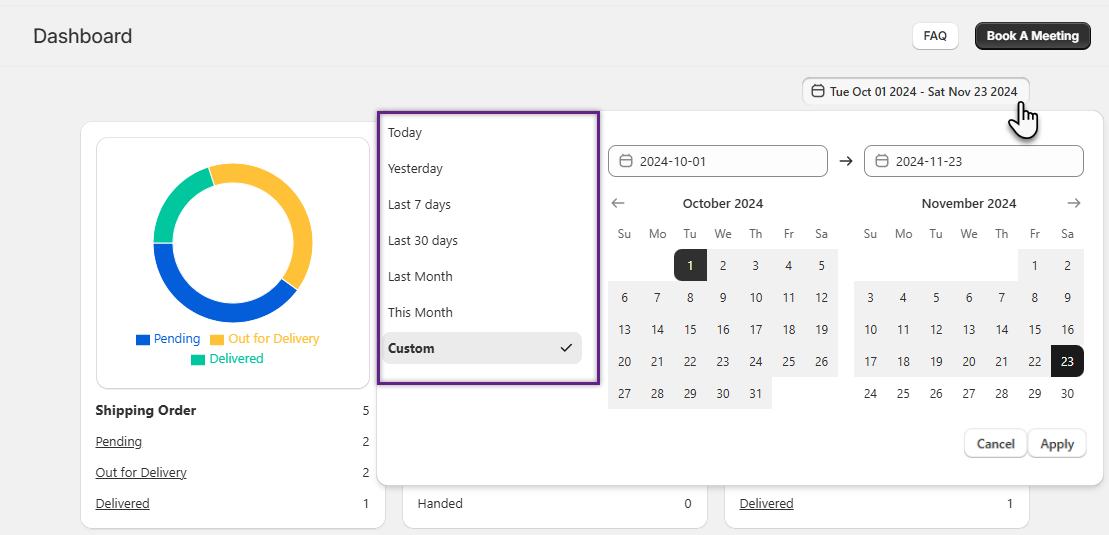1109x535 pixels.
Task: Go to previous month with left arrow
Action: pyautogui.click(x=618, y=203)
